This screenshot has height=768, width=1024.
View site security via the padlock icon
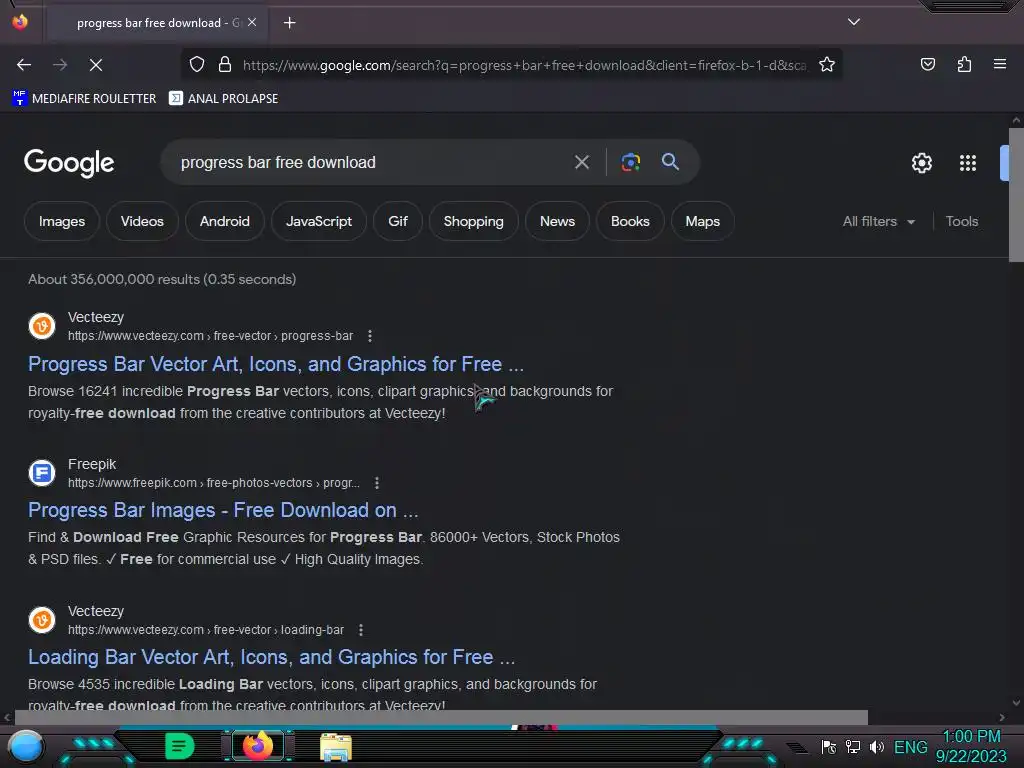tap(225, 65)
